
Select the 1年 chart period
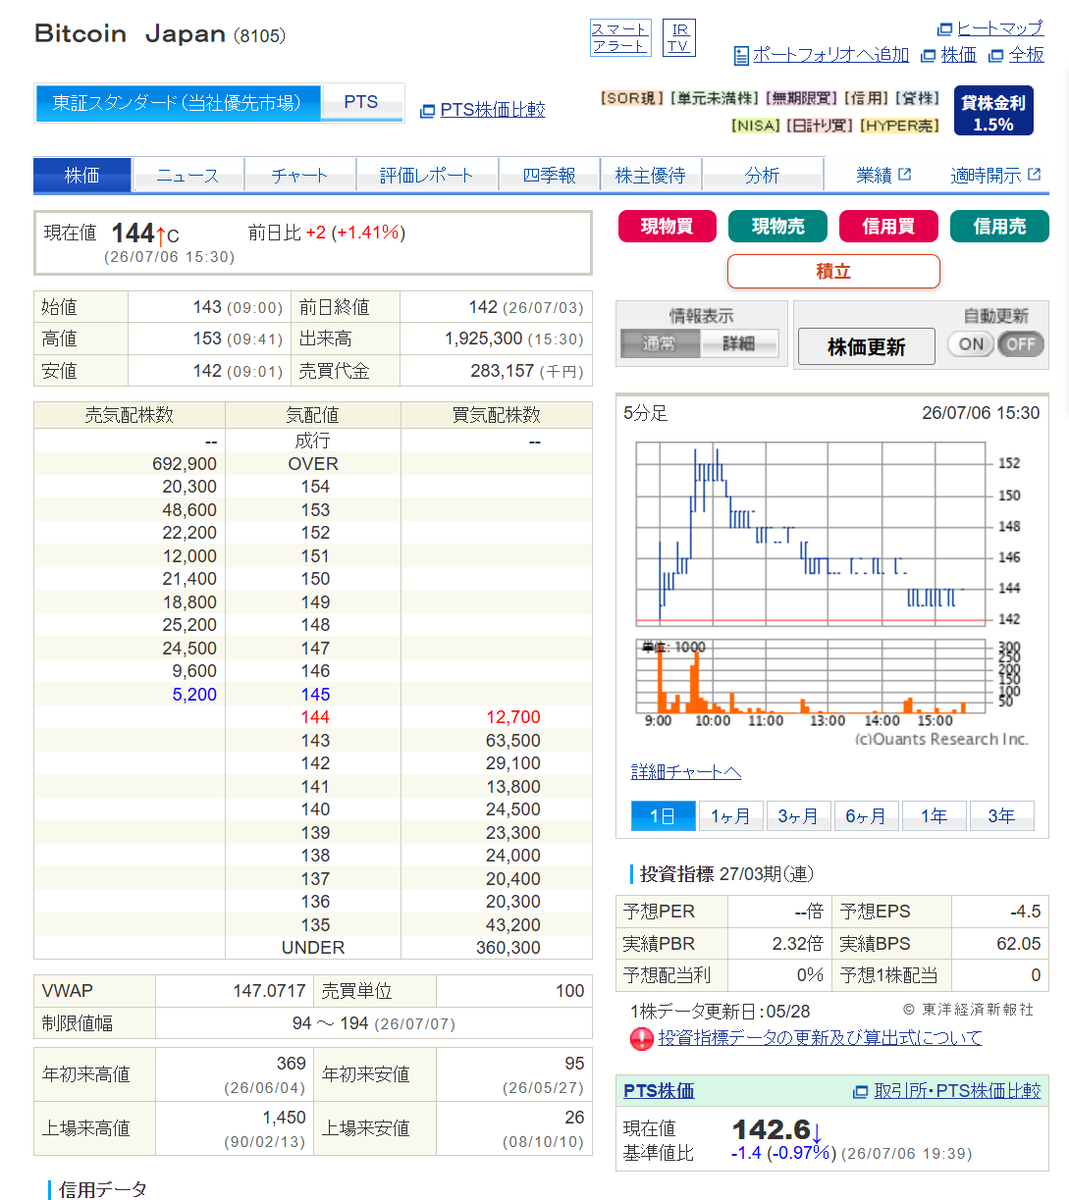click(x=934, y=816)
